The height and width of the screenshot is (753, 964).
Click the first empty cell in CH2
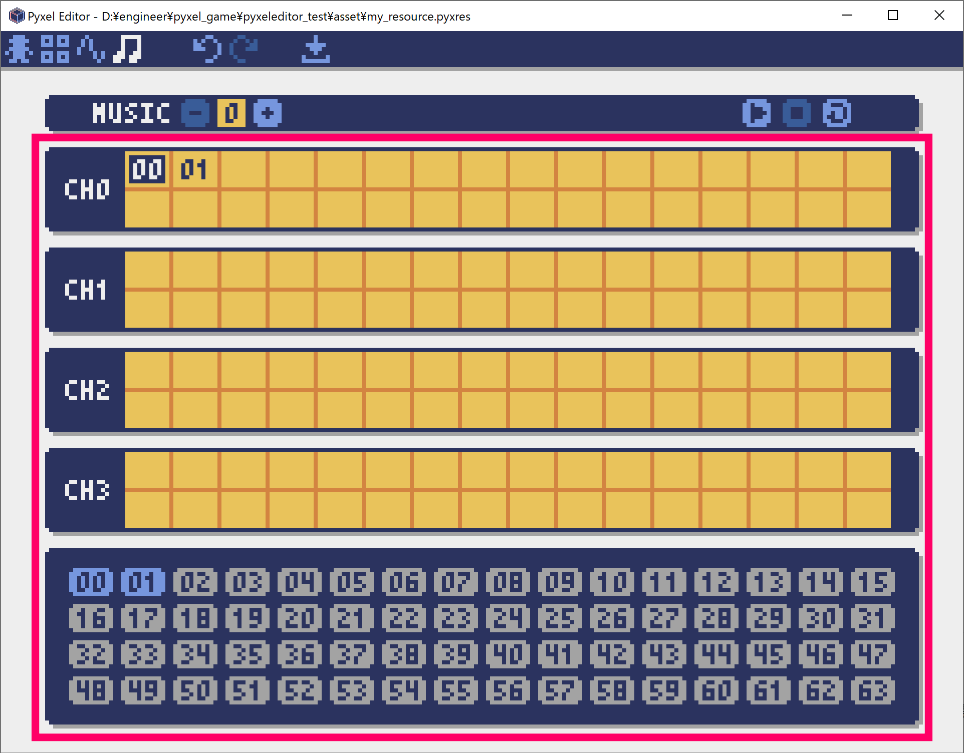148,369
